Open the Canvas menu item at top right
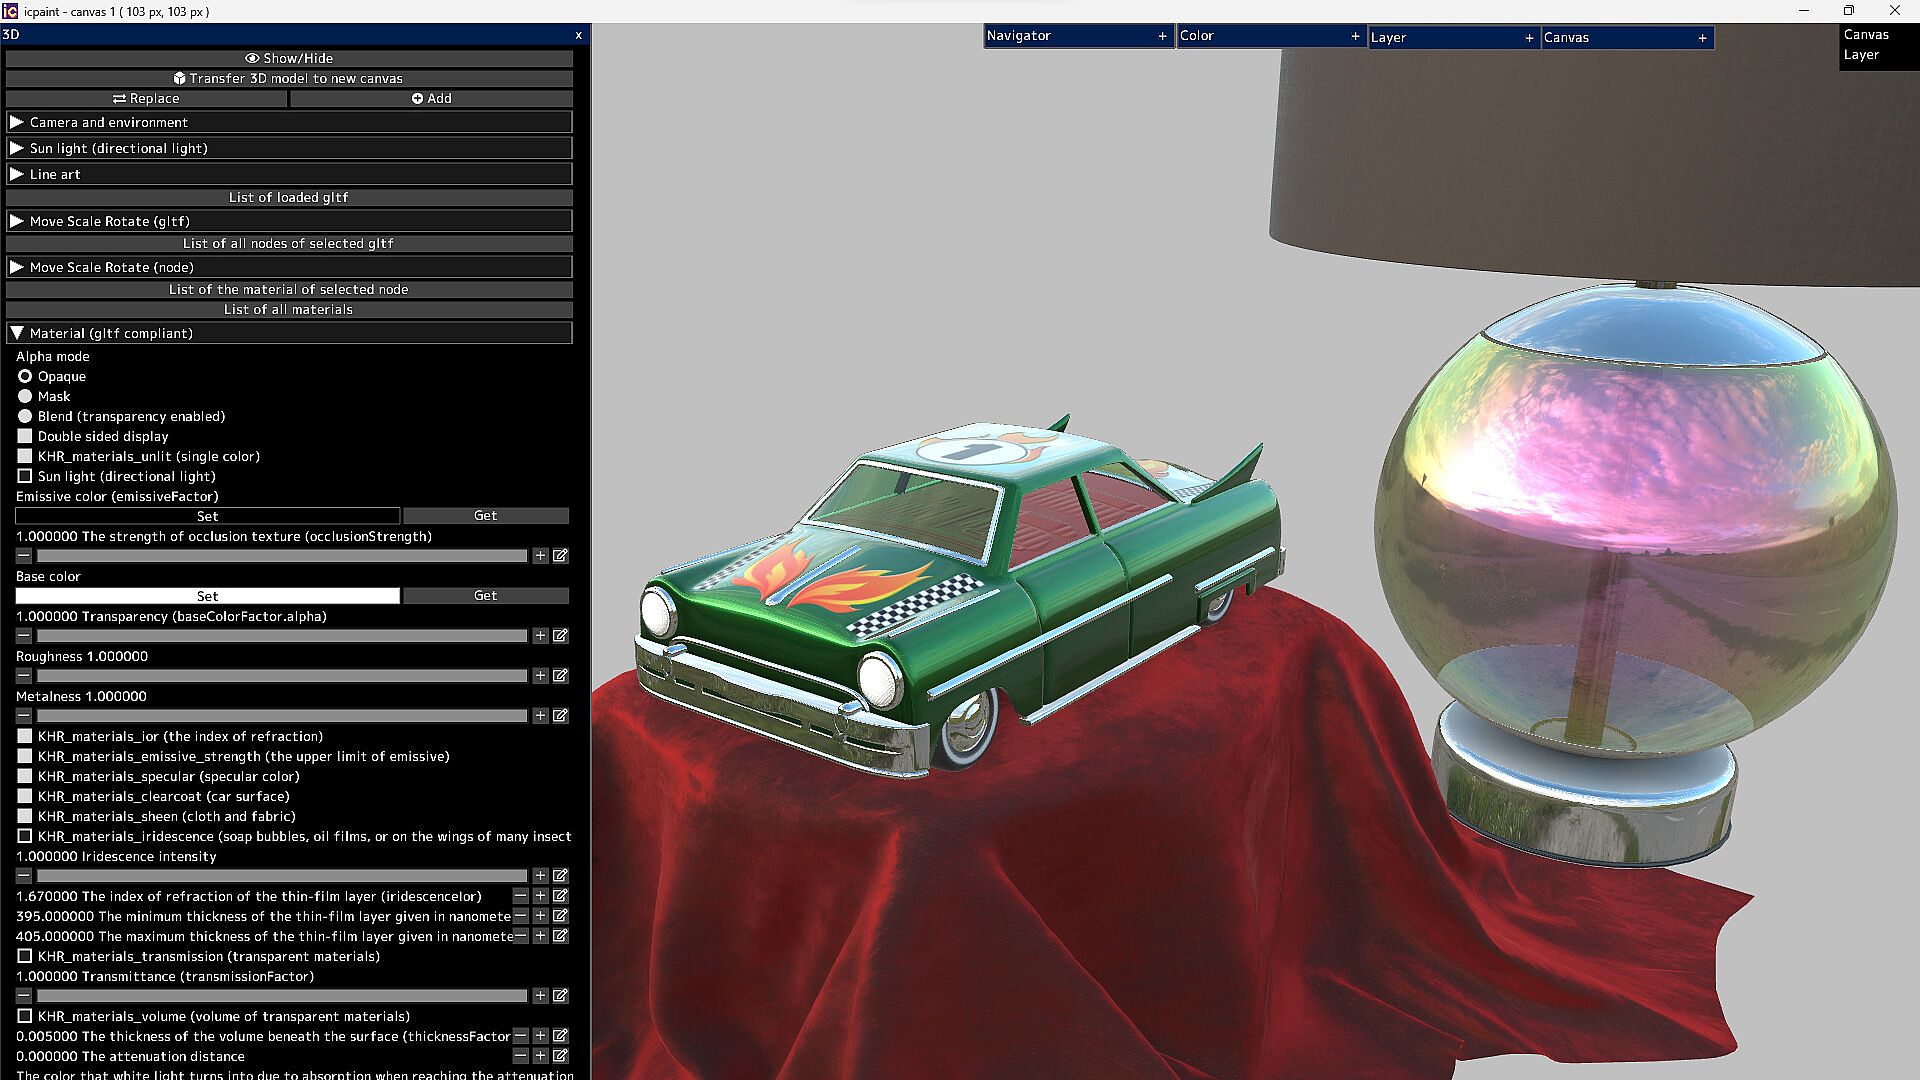The height and width of the screenshot is (1080, 1920). tap(1866, 34)
